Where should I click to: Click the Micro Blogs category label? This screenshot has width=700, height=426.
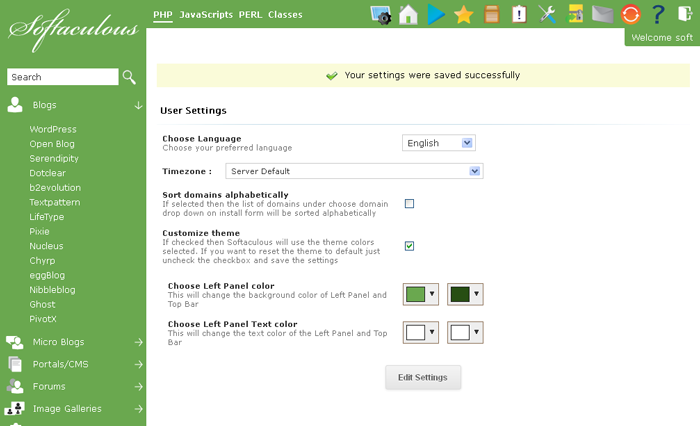click(x=58, y=342)
